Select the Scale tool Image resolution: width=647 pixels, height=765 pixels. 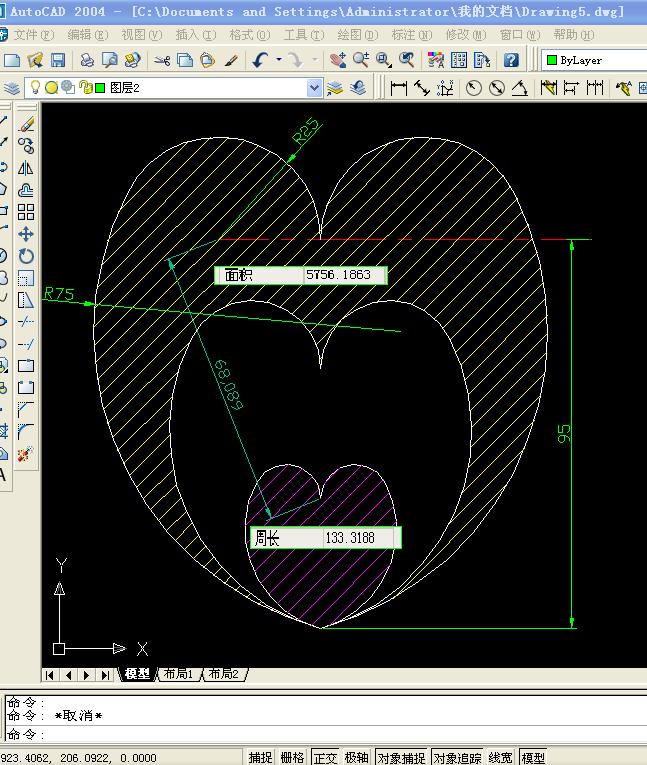[x=26, y=278]
